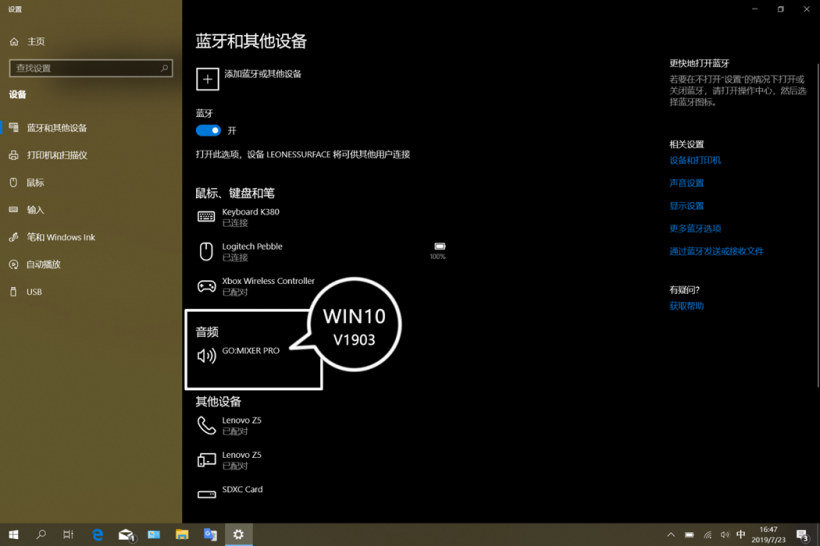The height and width of the screenshot is (546, 820).
Task: Click the 添加蓝牙或其他设备 label
Action: pyautogui.click(x=263, y=74)
